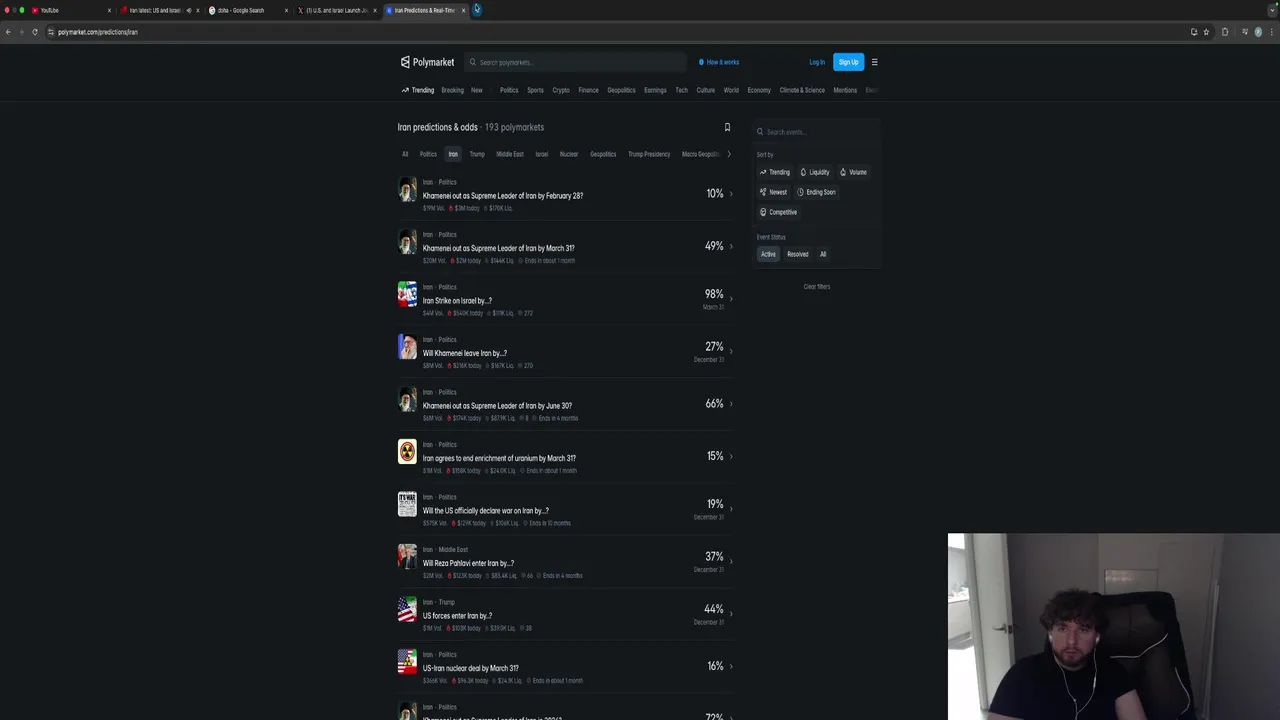Click the browser back arrow
1280x720 pixels.
click(x=8, y=32)
